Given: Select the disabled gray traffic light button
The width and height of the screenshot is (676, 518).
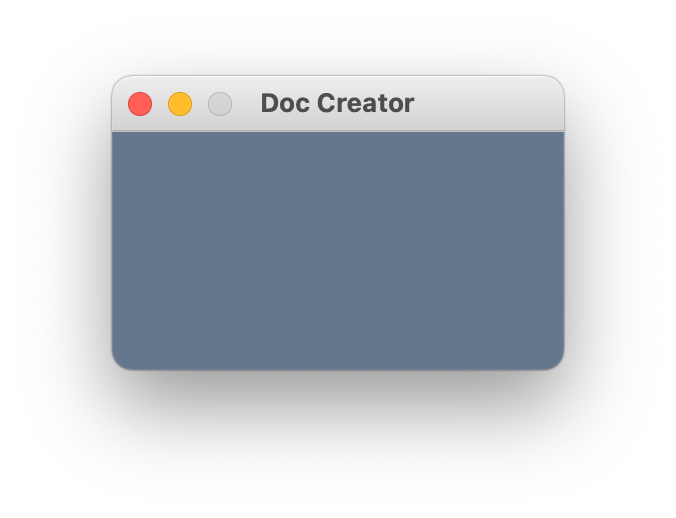Looking at the screenshot, I should [x=220, y=104].
